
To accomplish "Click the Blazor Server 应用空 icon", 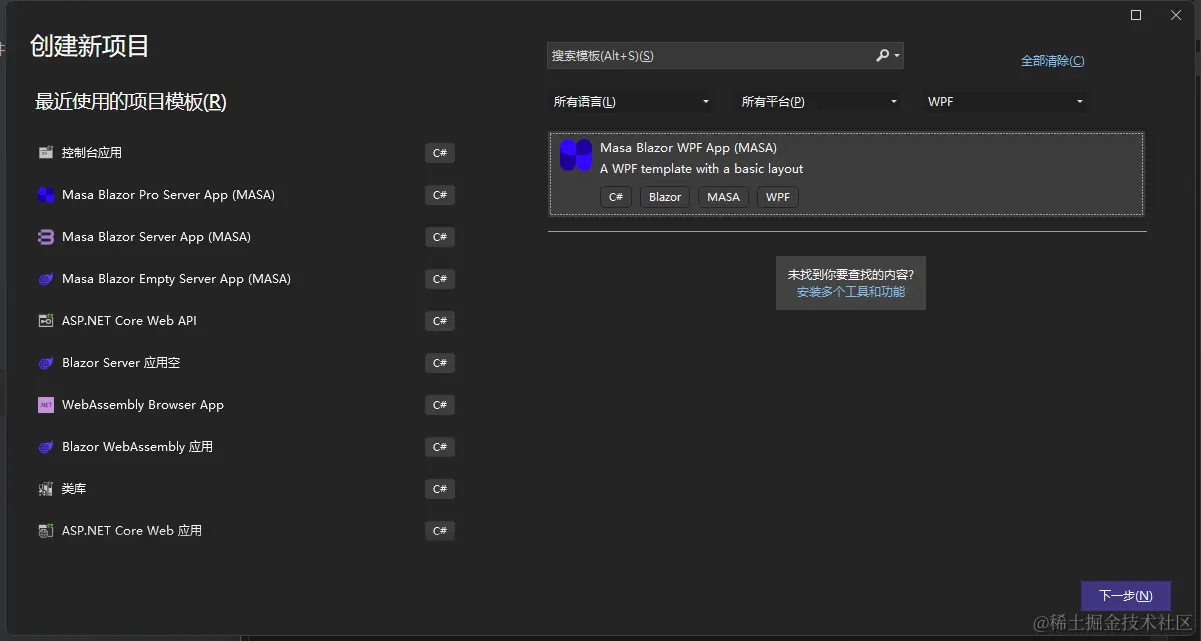I will coord(45,363).
